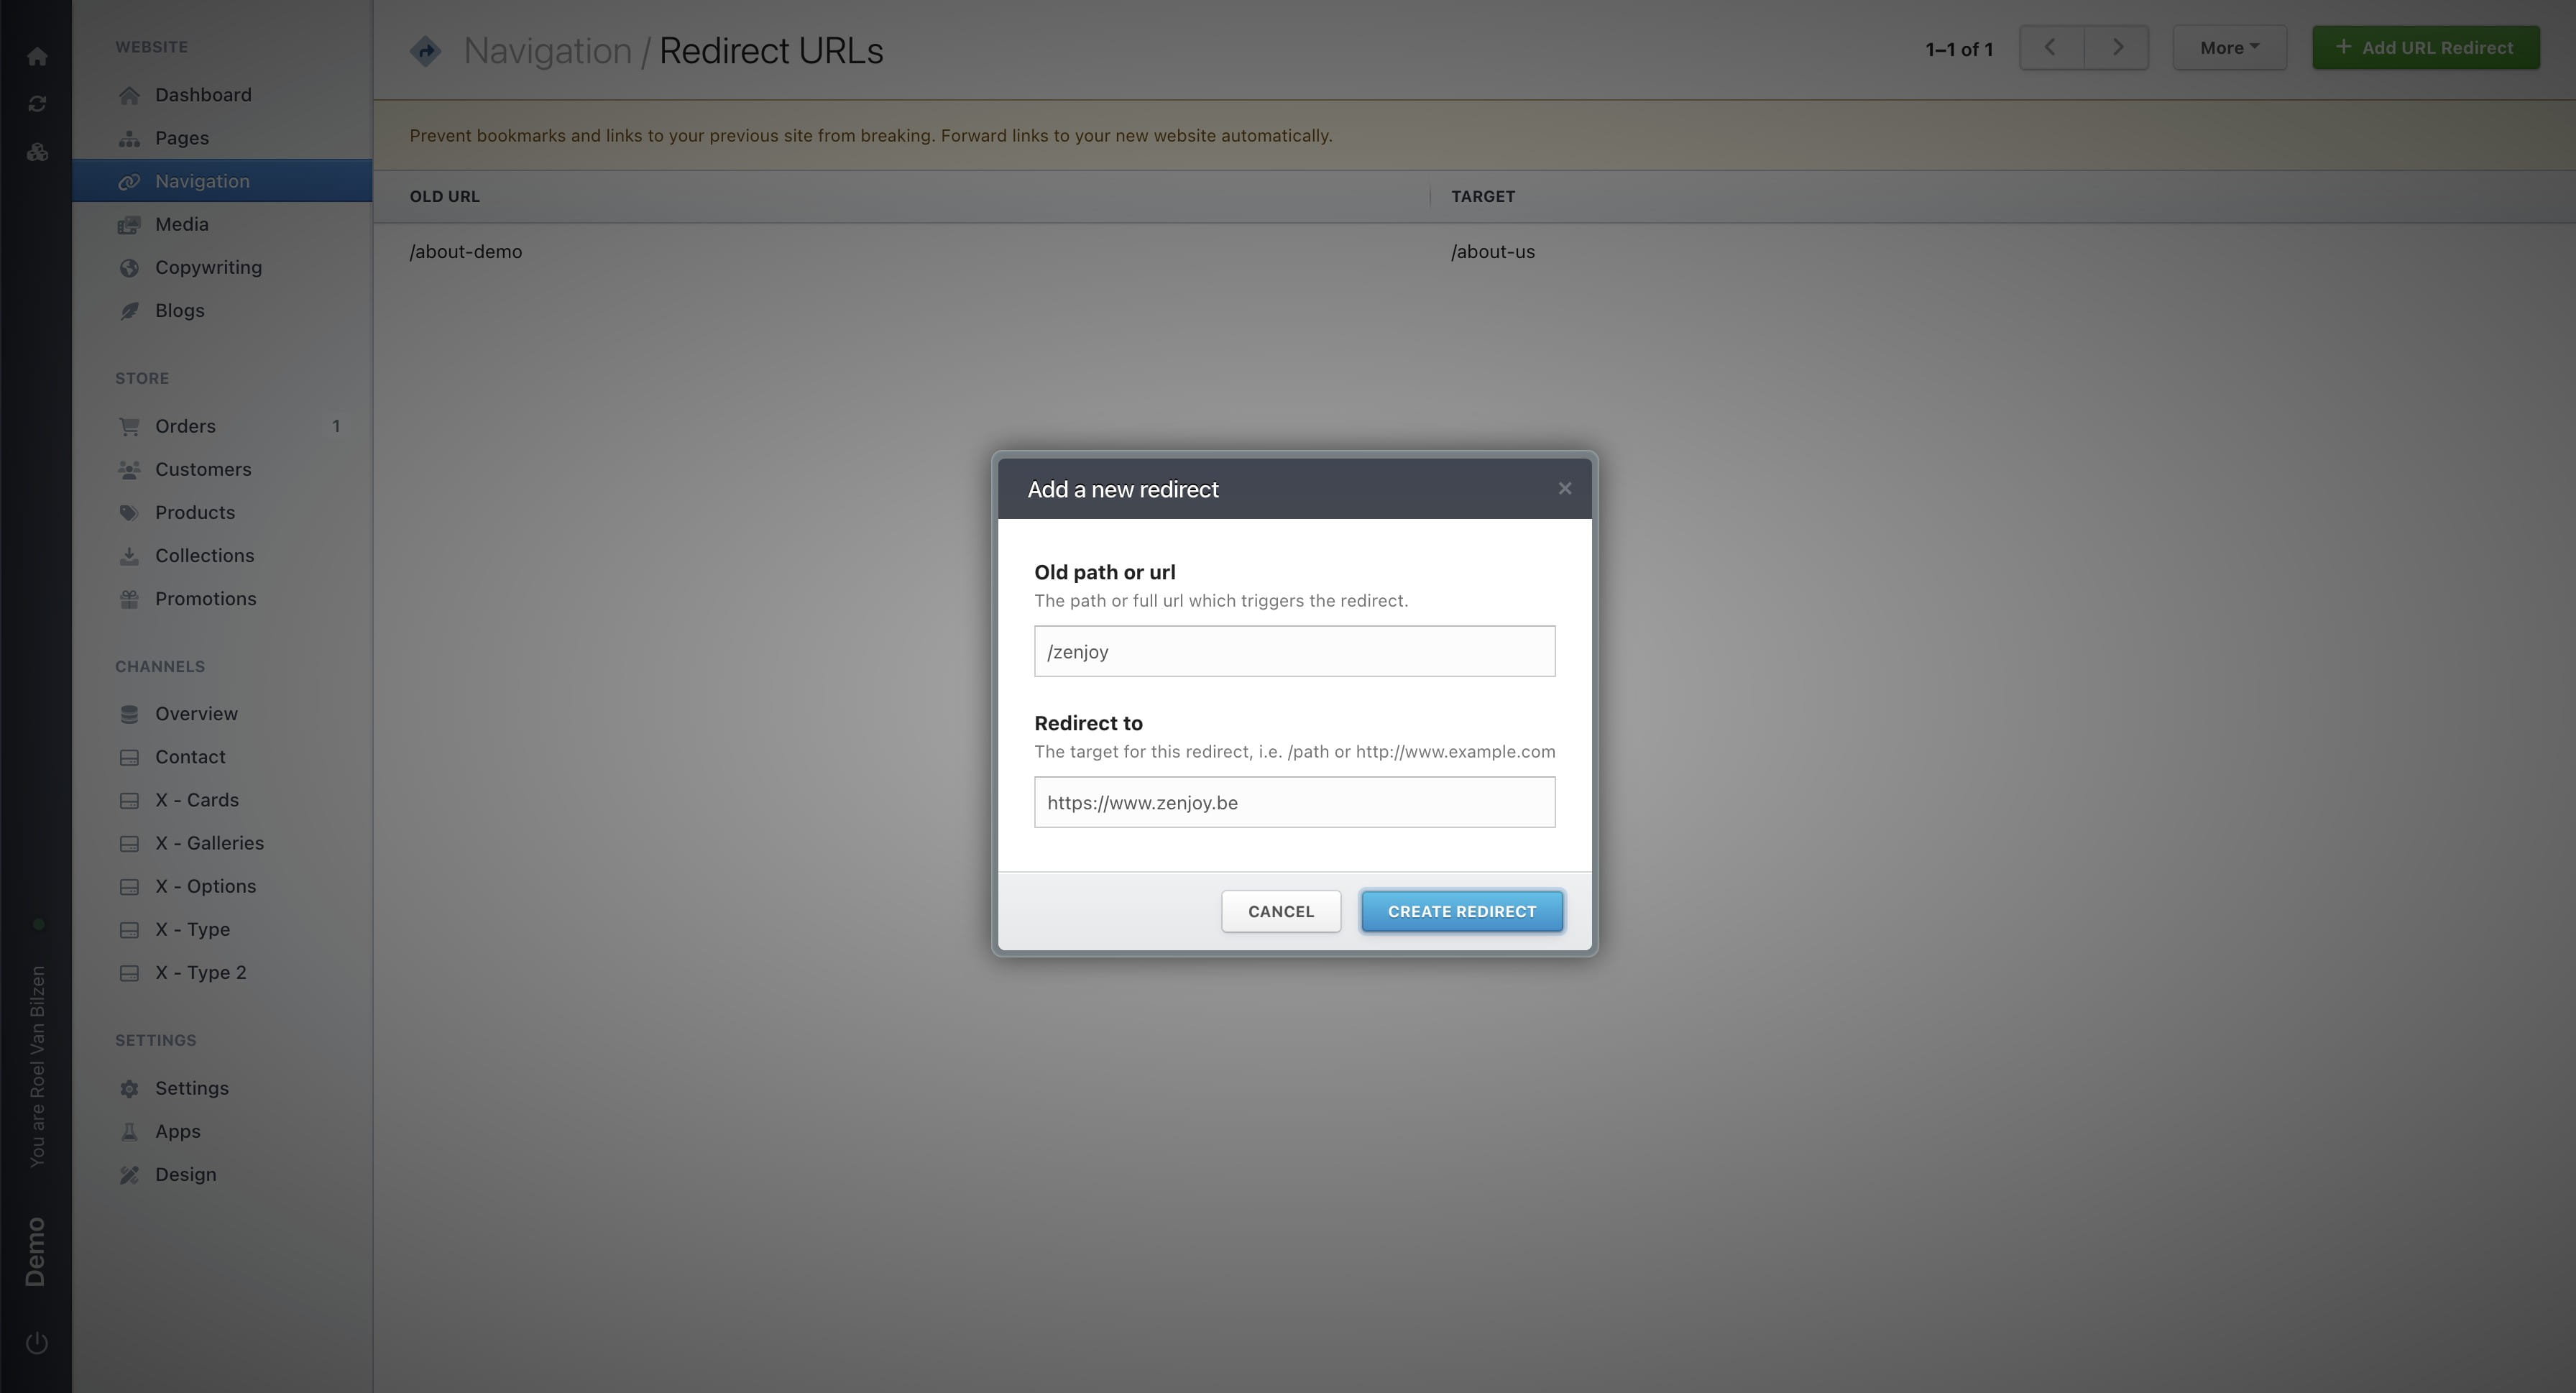2576x1393 pixels.
Task: Open the More dropdown
Action: 2229,47
